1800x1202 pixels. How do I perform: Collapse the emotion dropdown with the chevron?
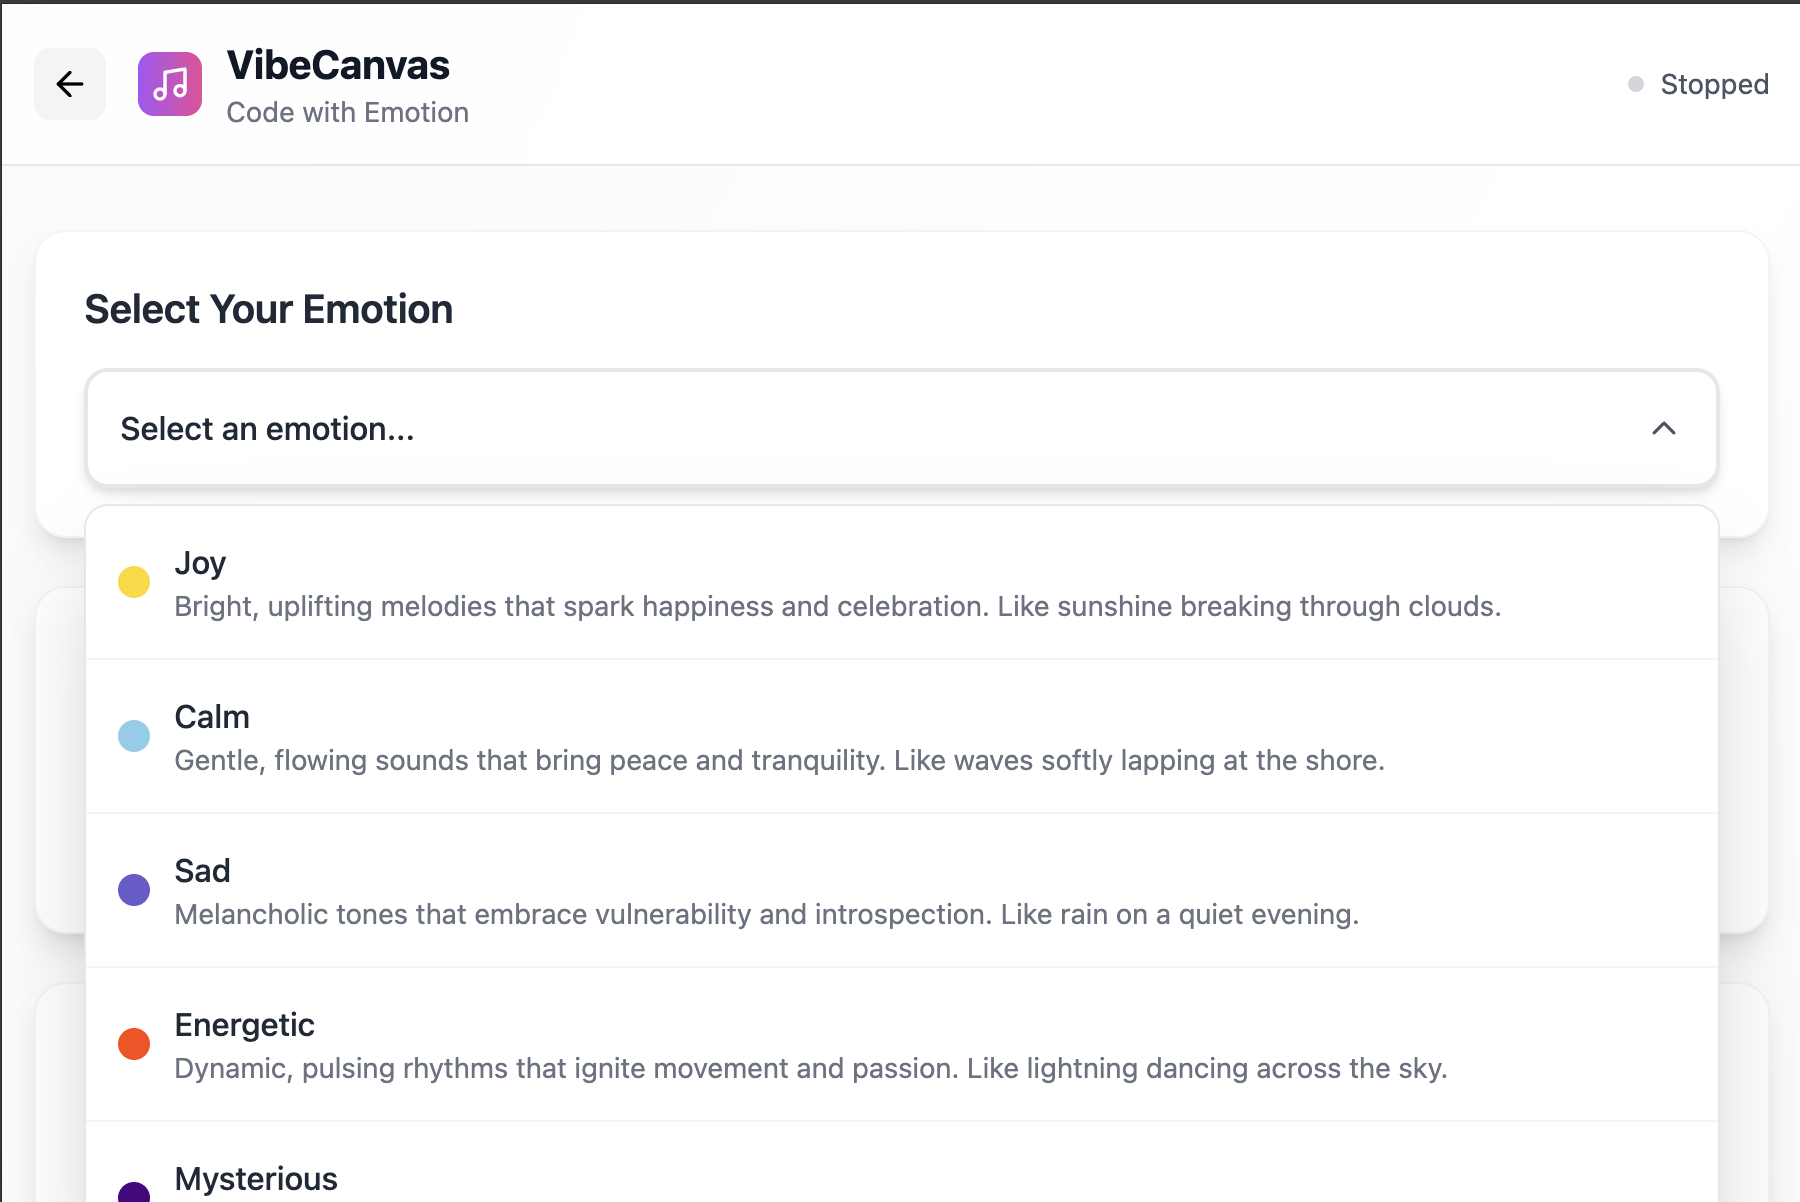coord(1663,428)
